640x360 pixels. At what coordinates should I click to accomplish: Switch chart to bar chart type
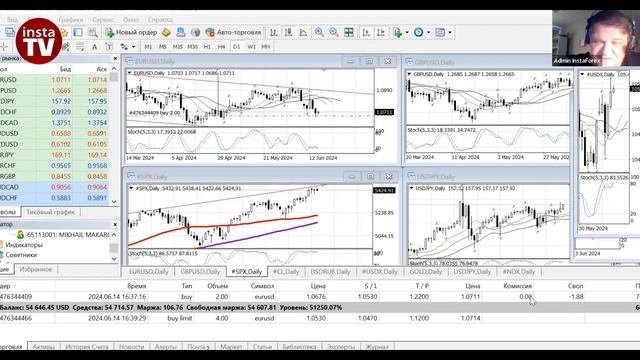click(274, 32)
